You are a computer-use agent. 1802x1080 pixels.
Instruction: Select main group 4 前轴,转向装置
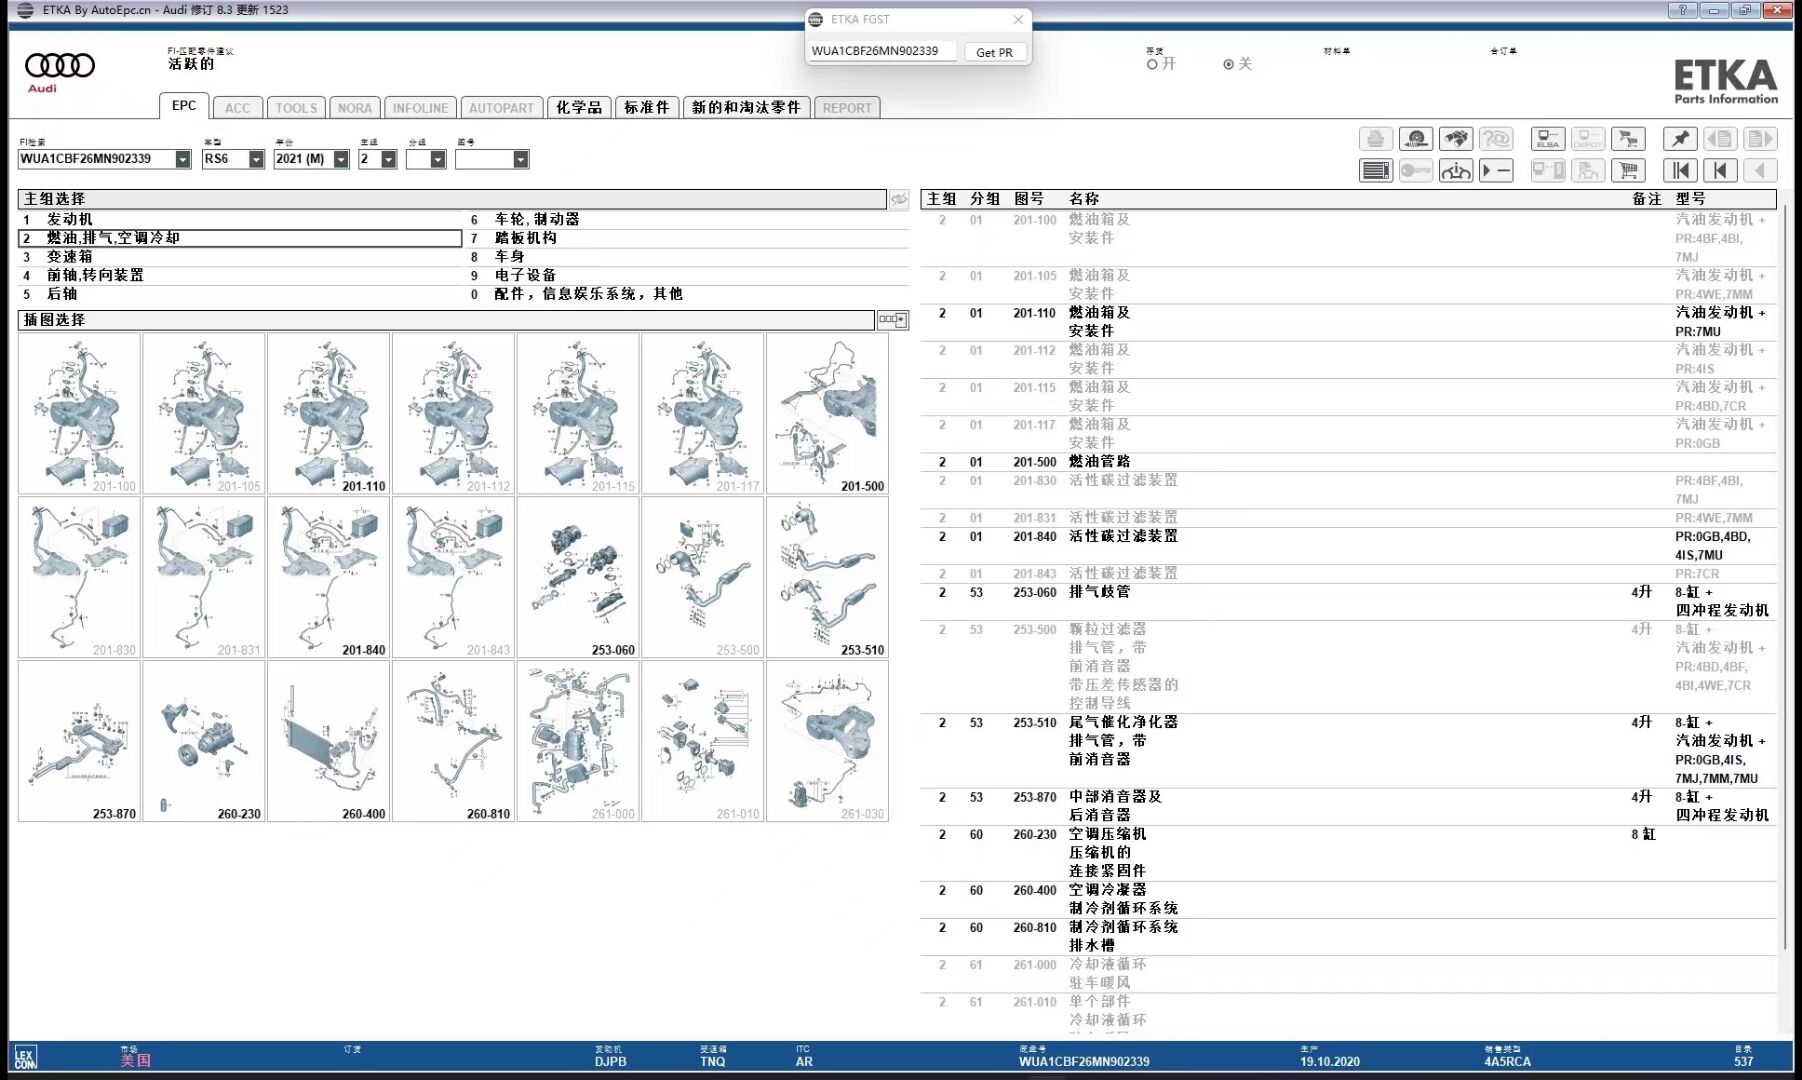coord(240,275)
